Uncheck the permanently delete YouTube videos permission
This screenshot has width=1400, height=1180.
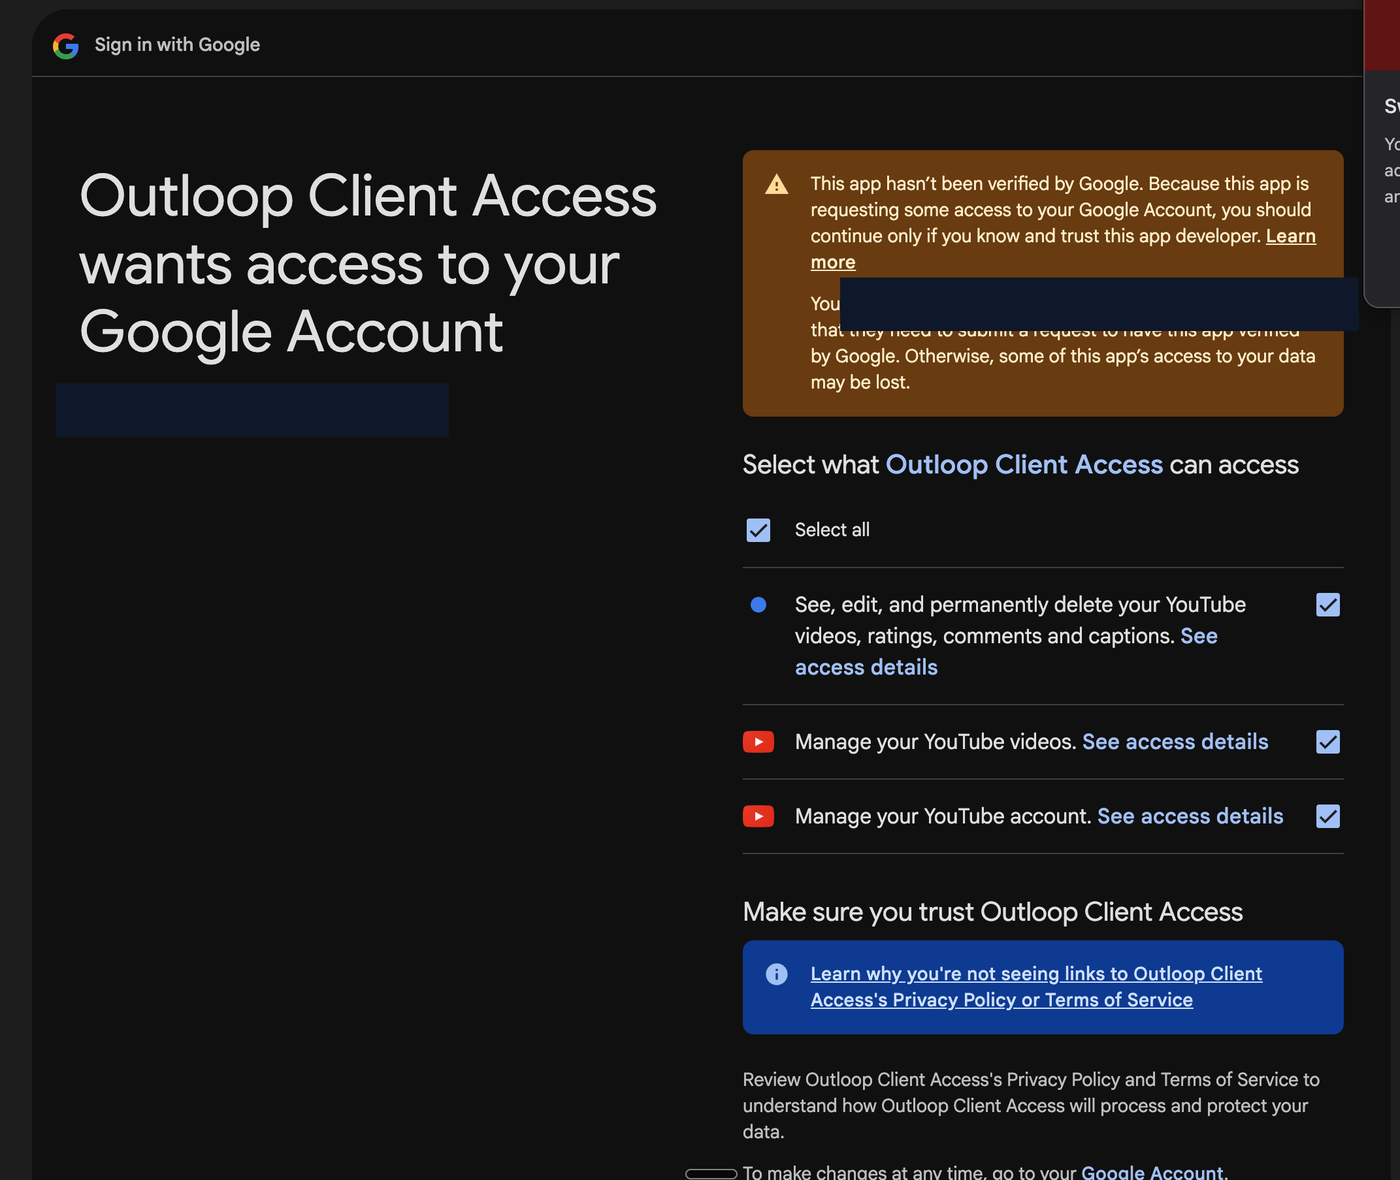click(1328, 605)
